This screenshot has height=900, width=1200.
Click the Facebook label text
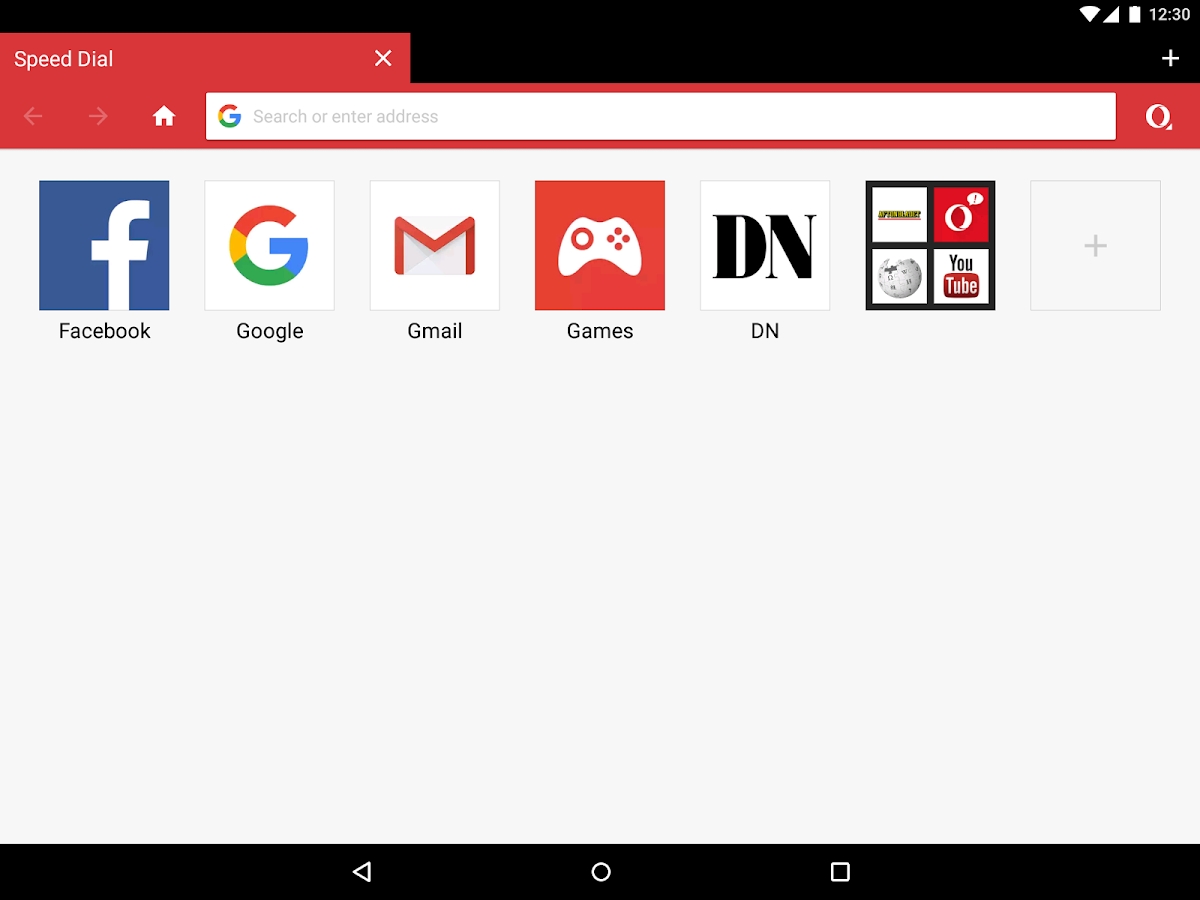point(104,331)
